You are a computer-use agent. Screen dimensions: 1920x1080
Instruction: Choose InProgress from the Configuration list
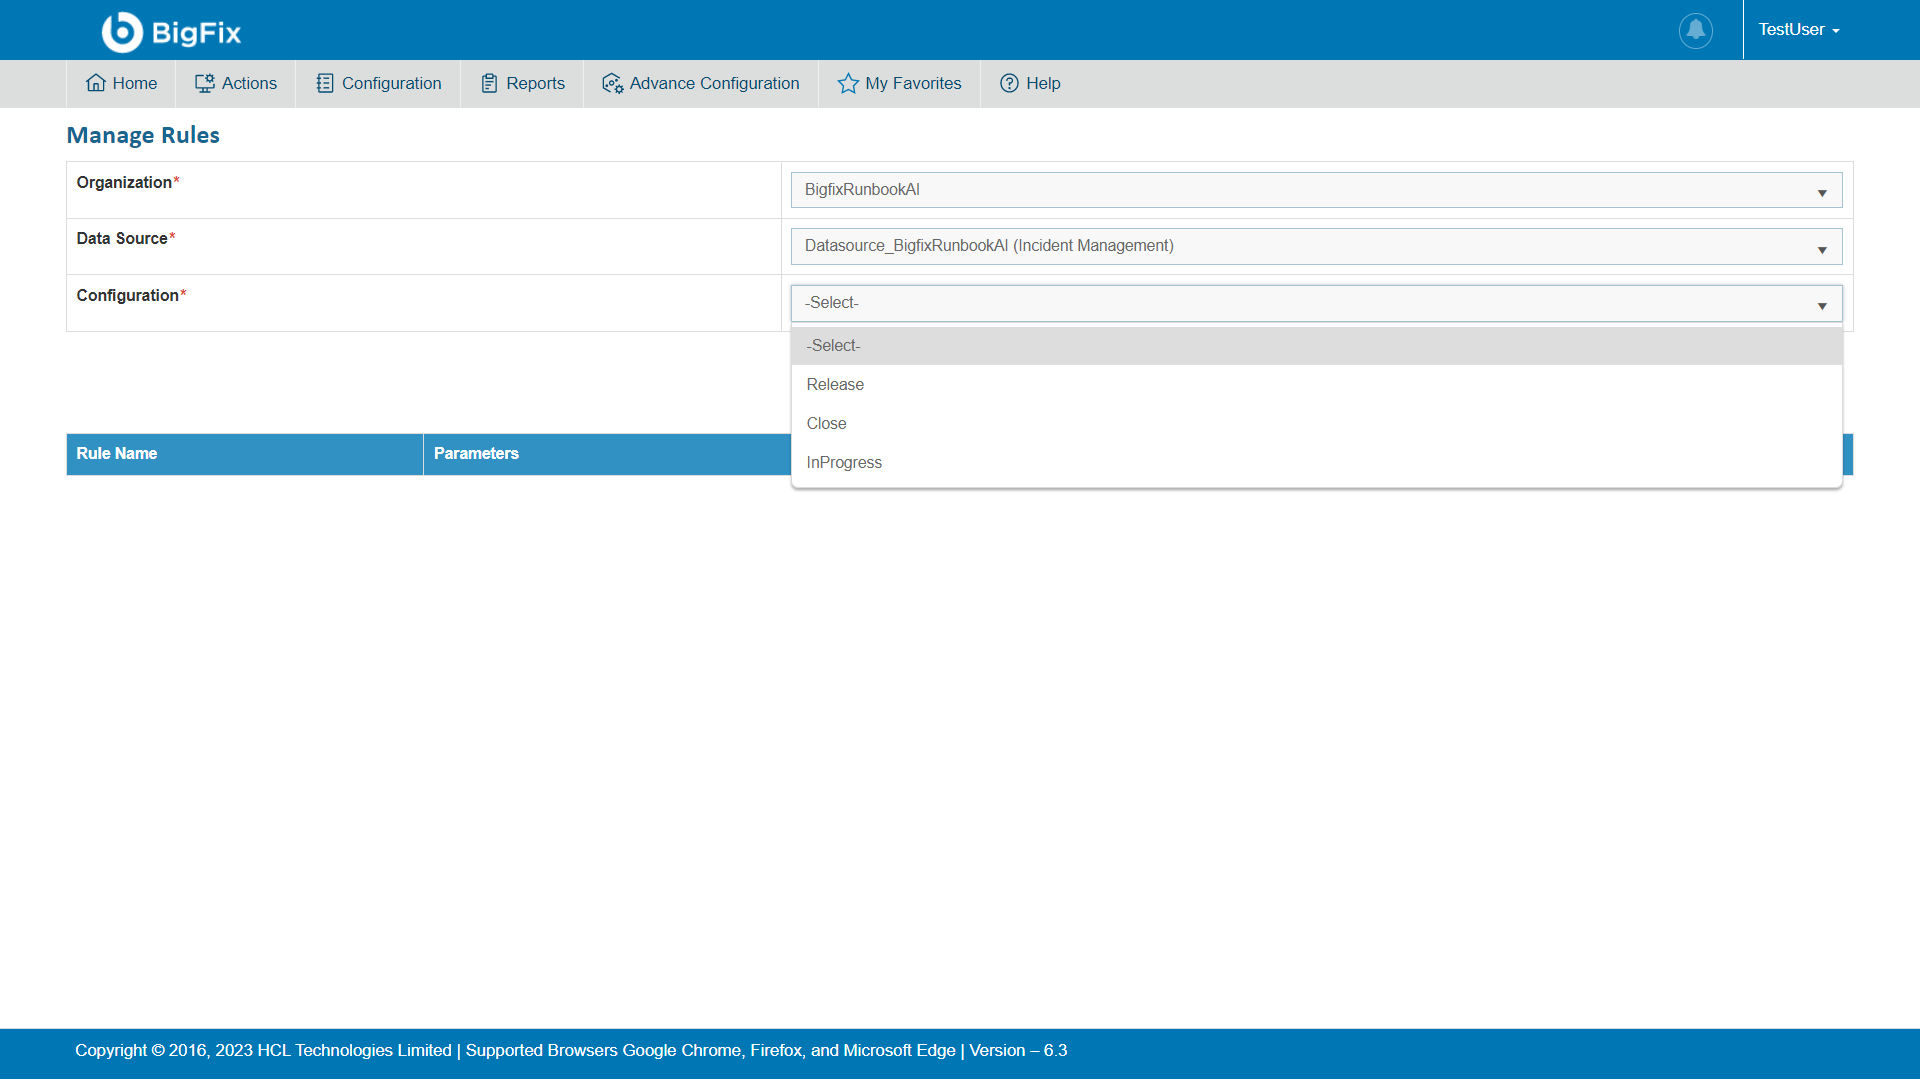coord(844,463)
